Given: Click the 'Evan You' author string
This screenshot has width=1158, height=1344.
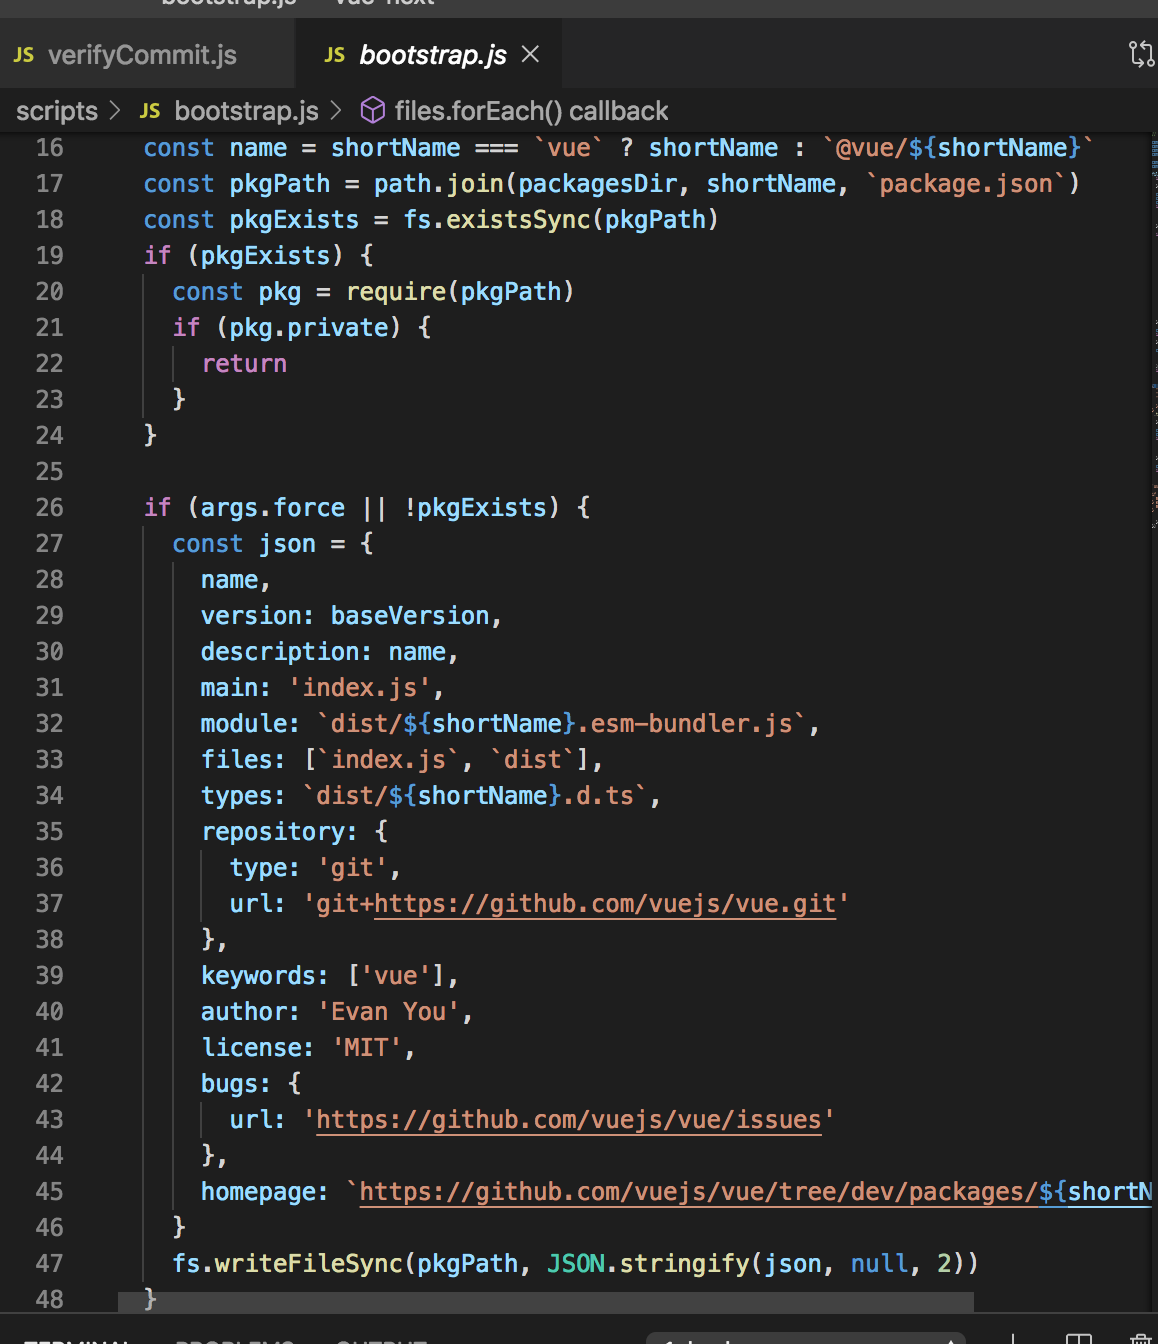Looking at the screenshot, I should [389, 1012].
